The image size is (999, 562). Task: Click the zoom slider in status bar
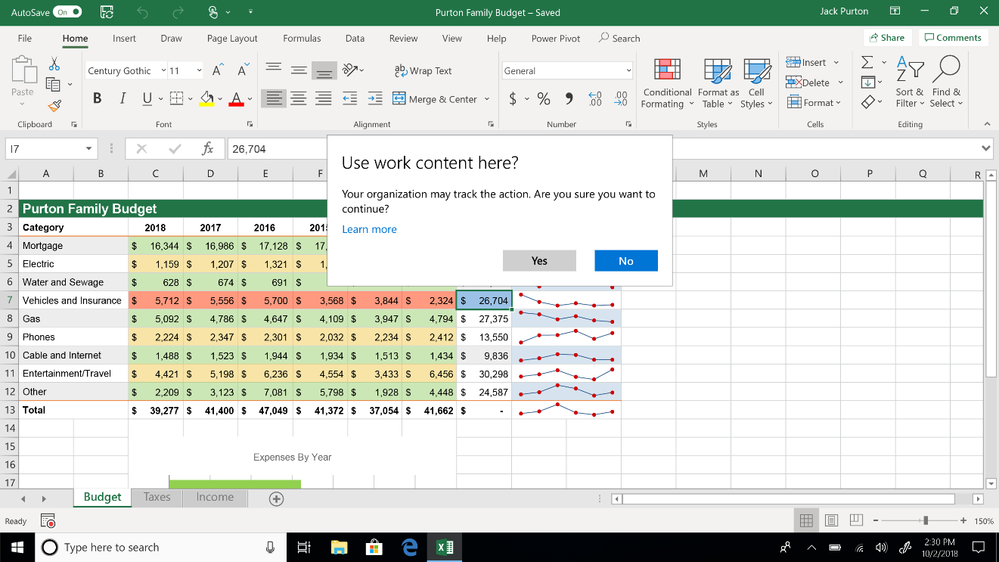click(x=925, y=521)
